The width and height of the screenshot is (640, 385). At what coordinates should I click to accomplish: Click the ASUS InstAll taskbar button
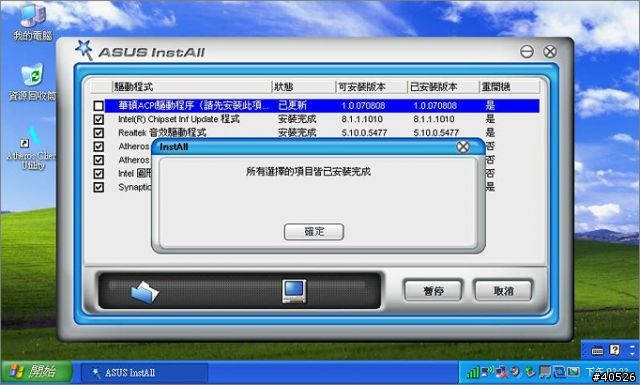[144, 372]
